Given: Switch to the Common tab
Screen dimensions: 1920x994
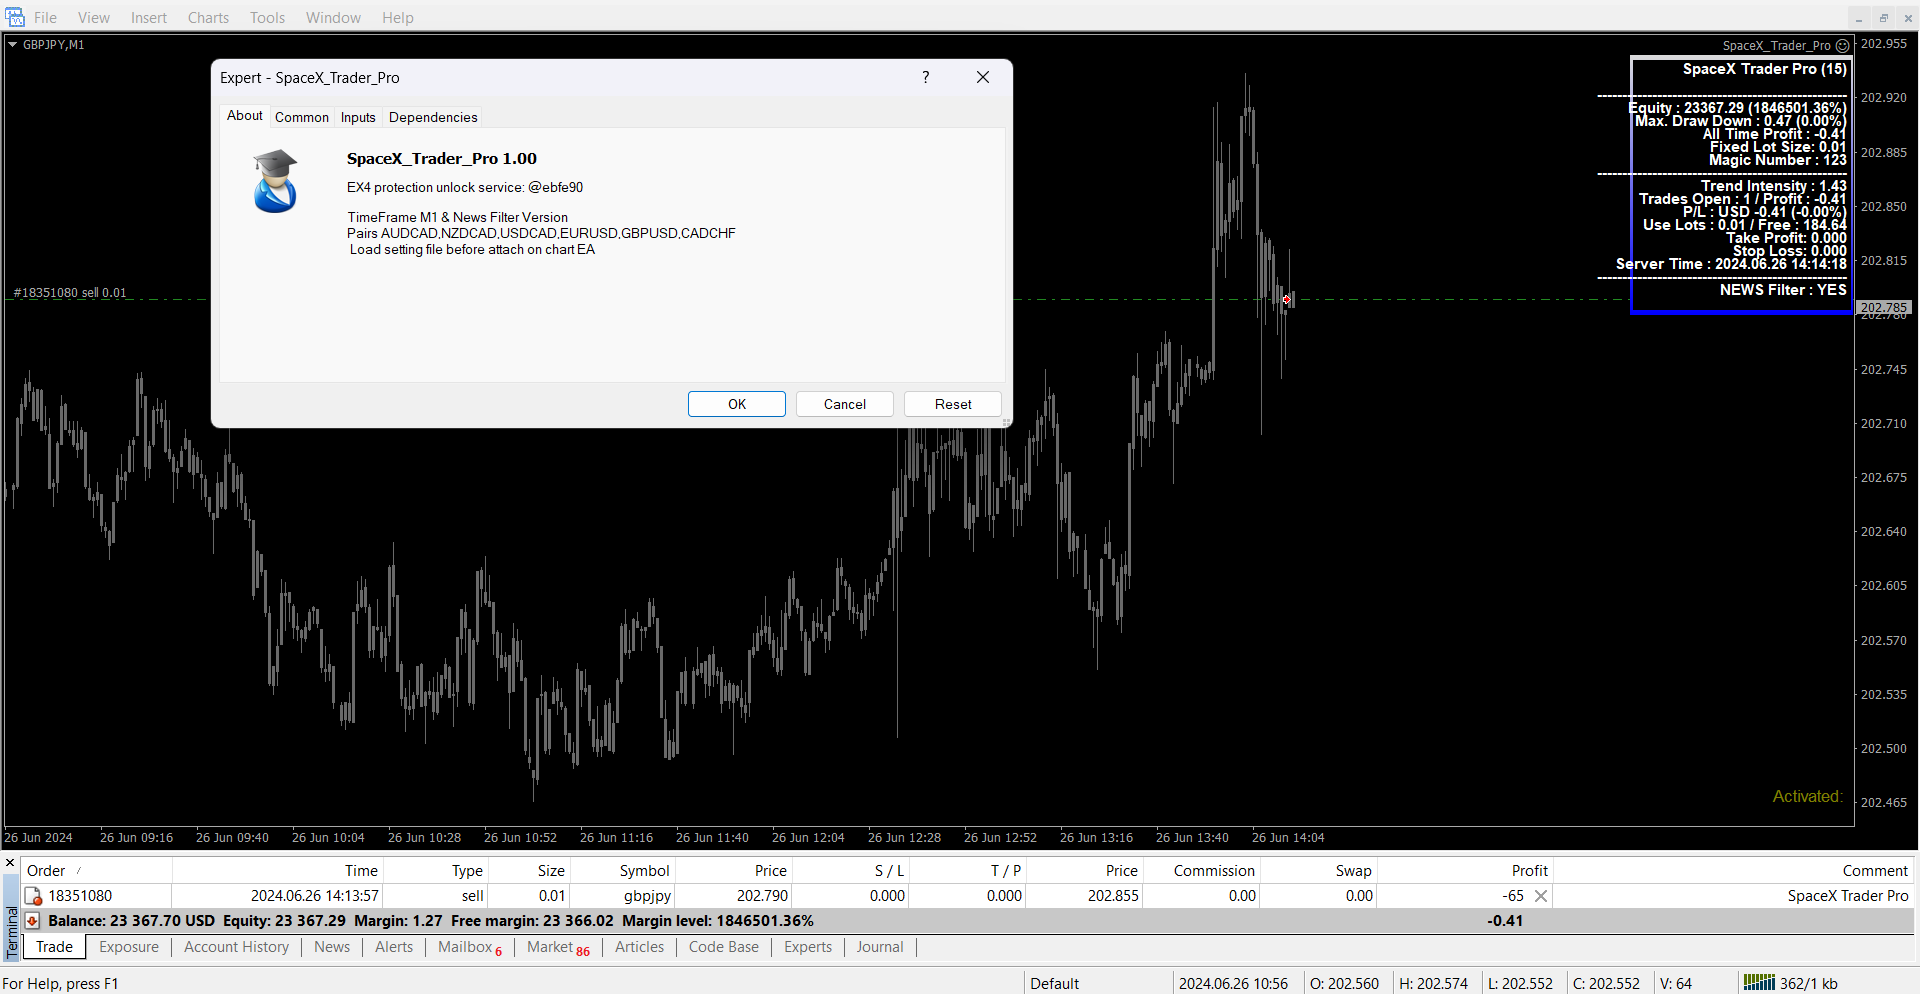Looking at the screenshot, I should coord(301,118).
